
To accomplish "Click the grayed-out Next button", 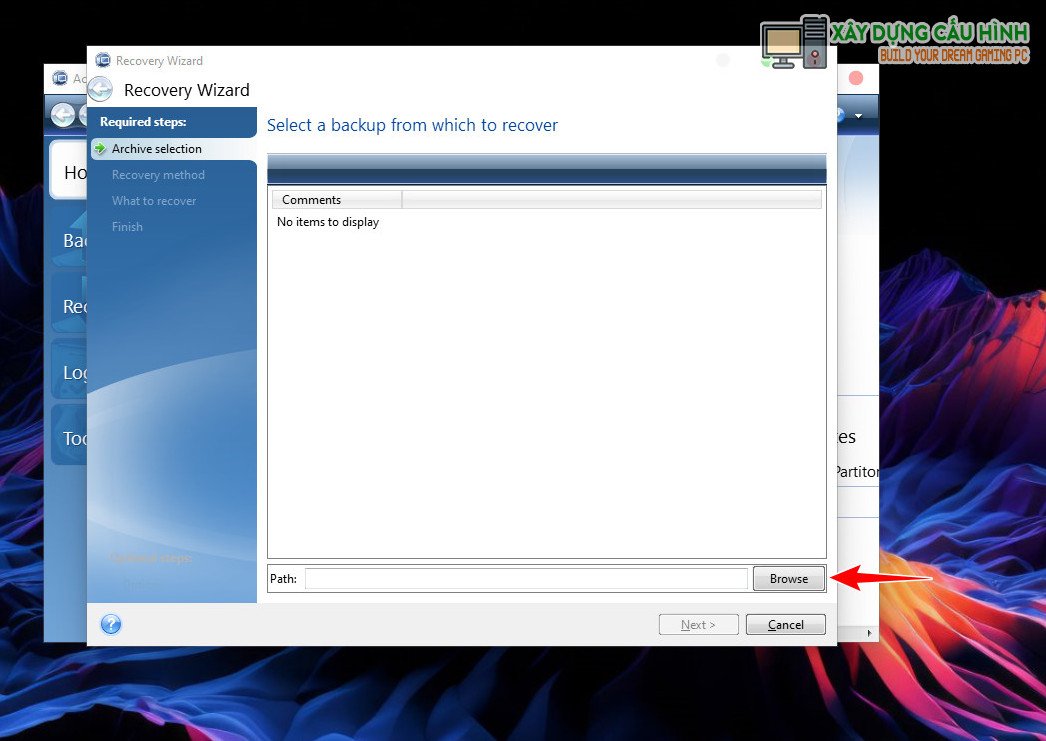I will (698, 625).
